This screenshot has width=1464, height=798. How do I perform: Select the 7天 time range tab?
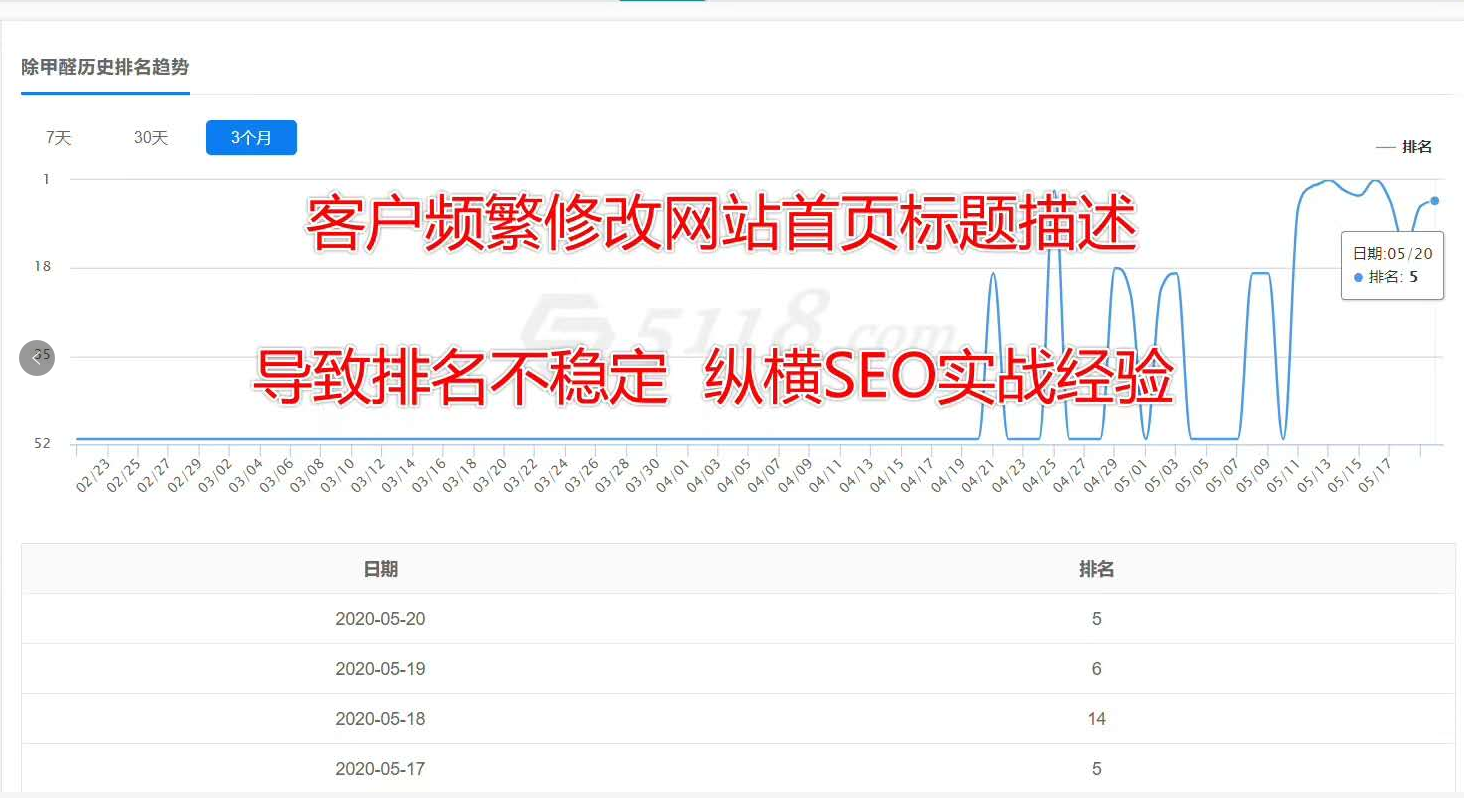point(59,138)
